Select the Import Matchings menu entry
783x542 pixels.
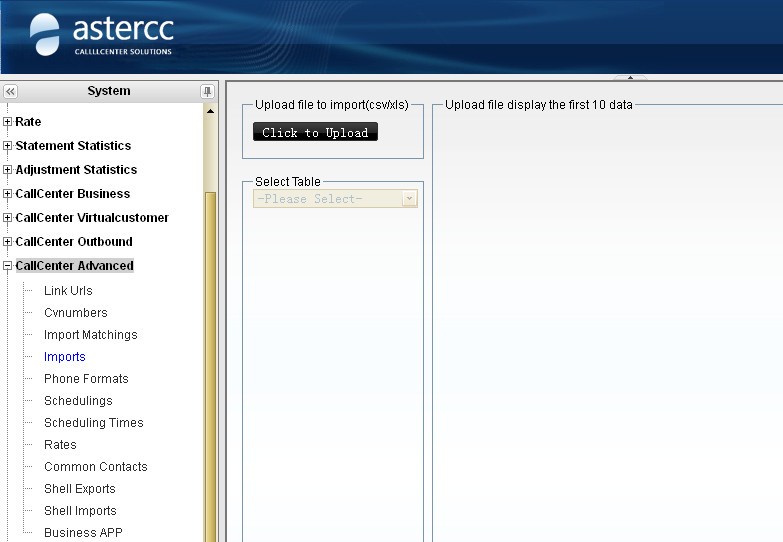(x=90, y=335)
